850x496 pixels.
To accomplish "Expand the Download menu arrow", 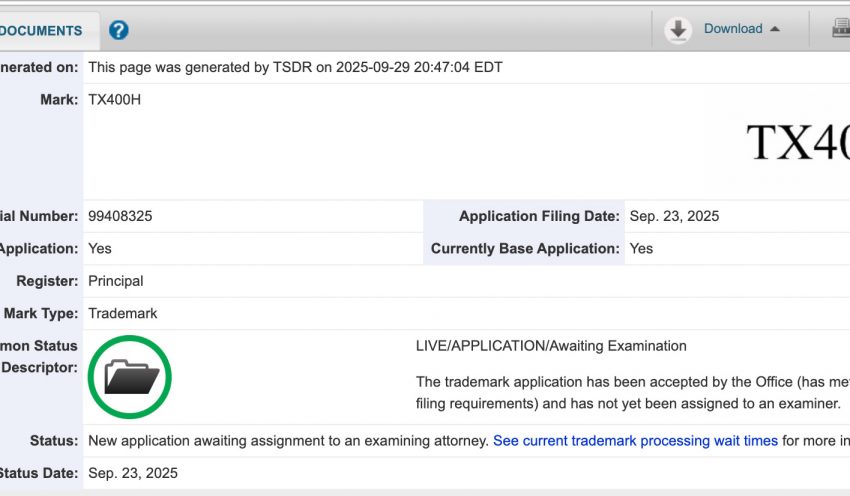I will click(x=775, y=29).
